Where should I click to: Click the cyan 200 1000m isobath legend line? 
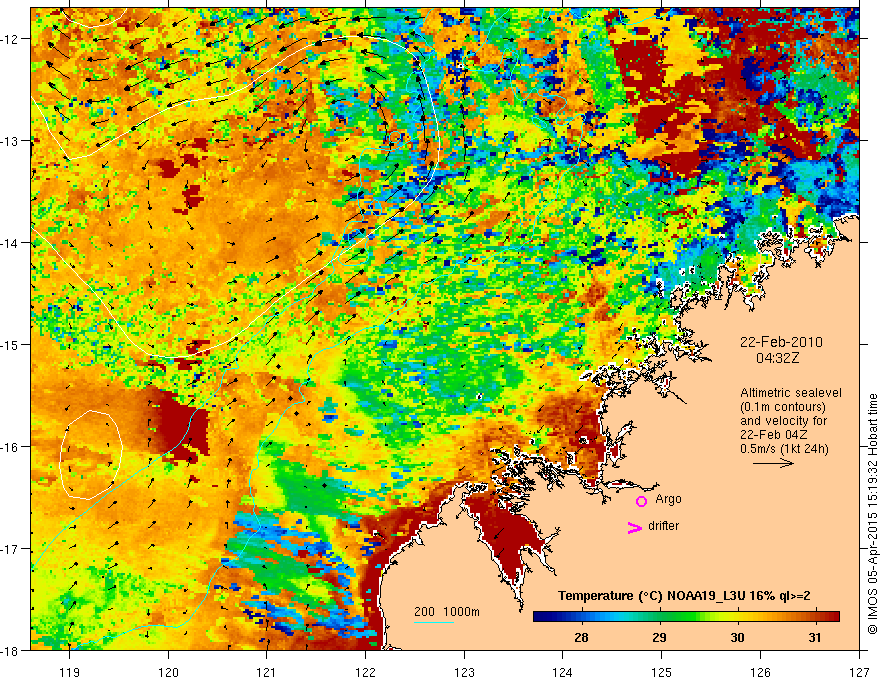pos(434,622)
